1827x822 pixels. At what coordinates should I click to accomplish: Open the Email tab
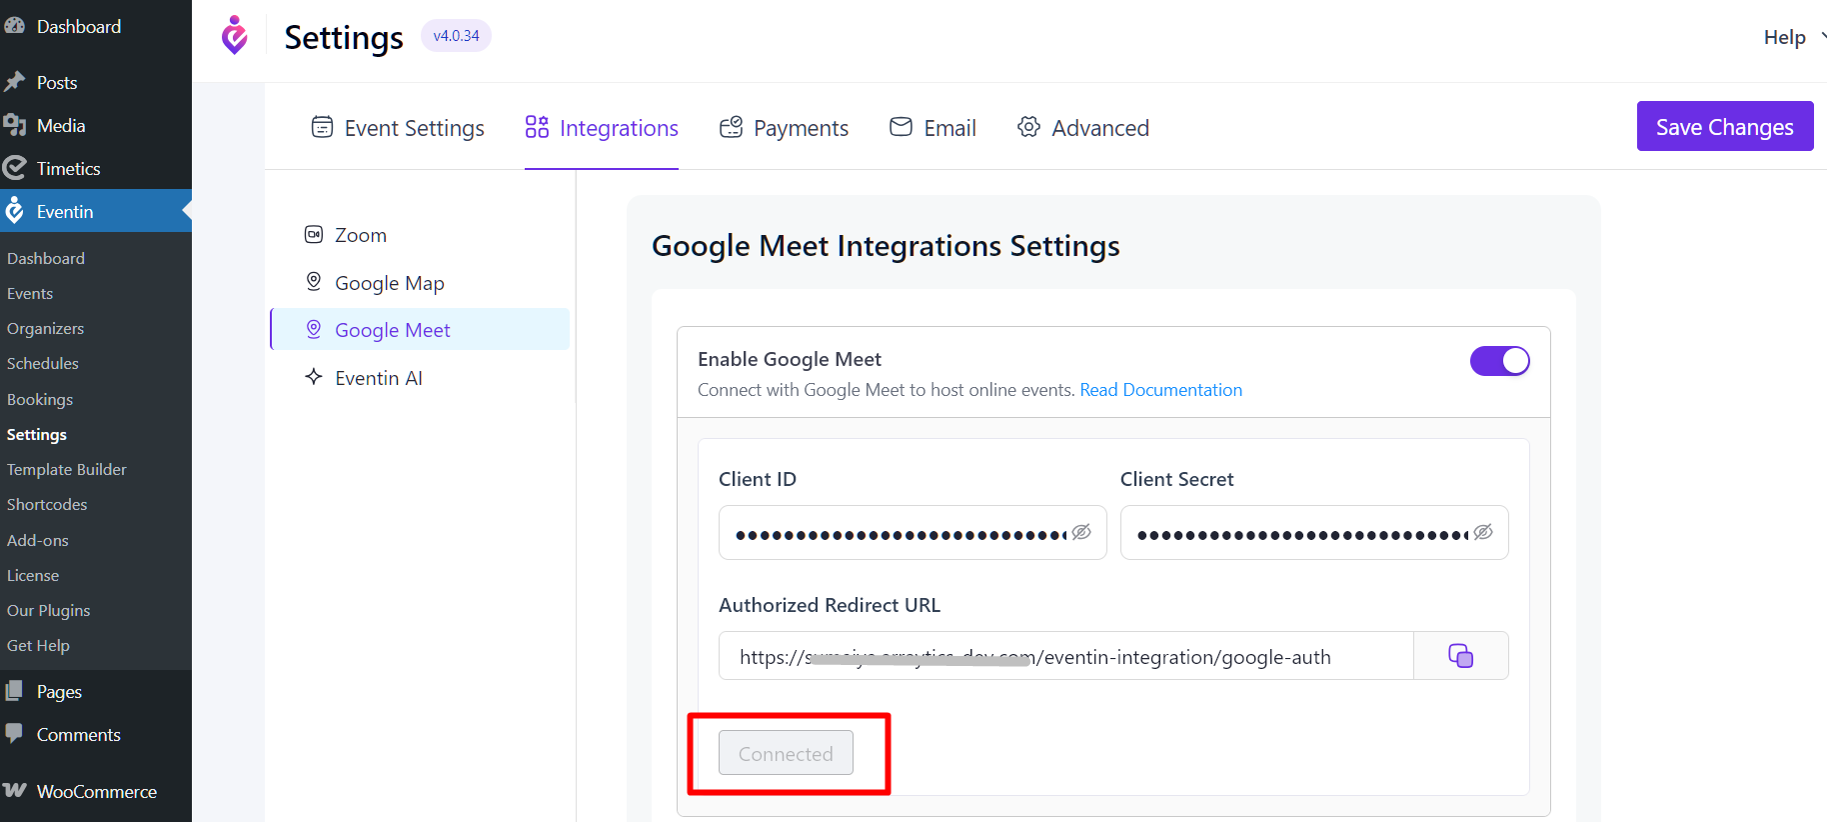coord(933,127)
